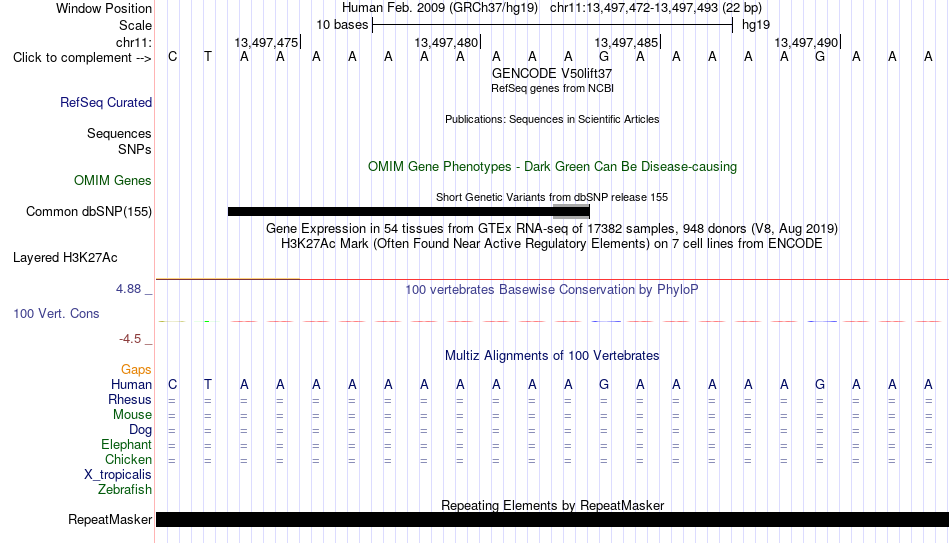Click the black RepeatMasker element bar
Viewport: 950px width, 543px height.
552,519
